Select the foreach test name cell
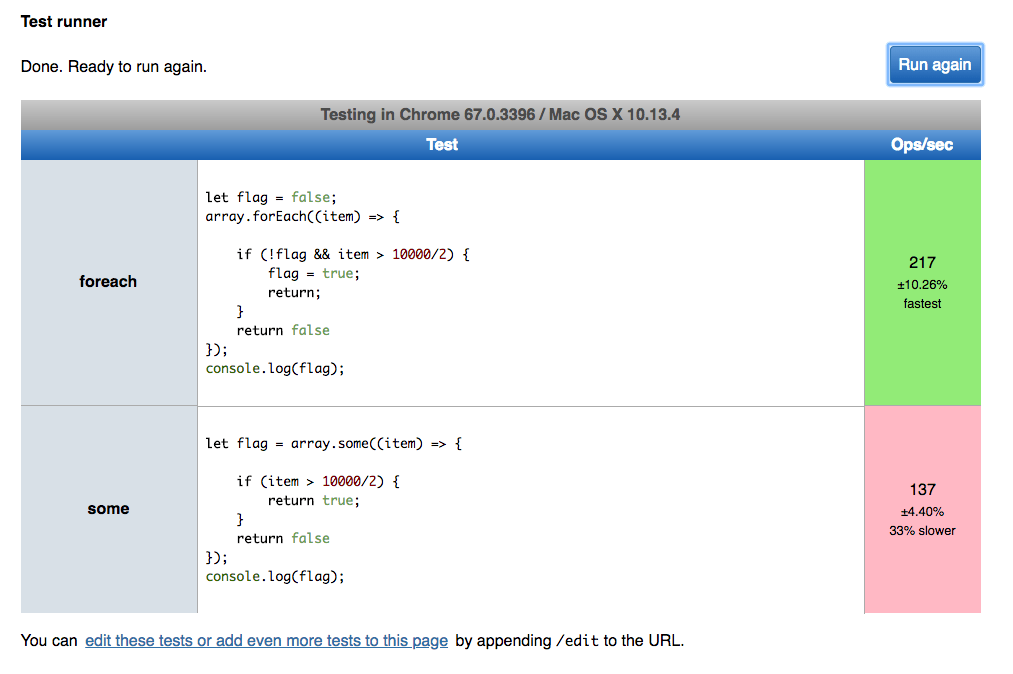The height and width of the screenshot is (674, 1013). coord(108,282)
